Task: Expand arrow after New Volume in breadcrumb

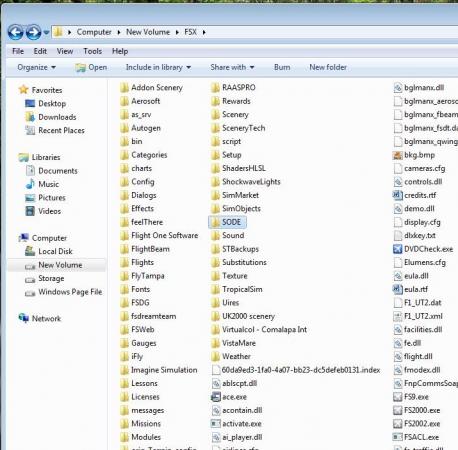Action: click(177, 32)
